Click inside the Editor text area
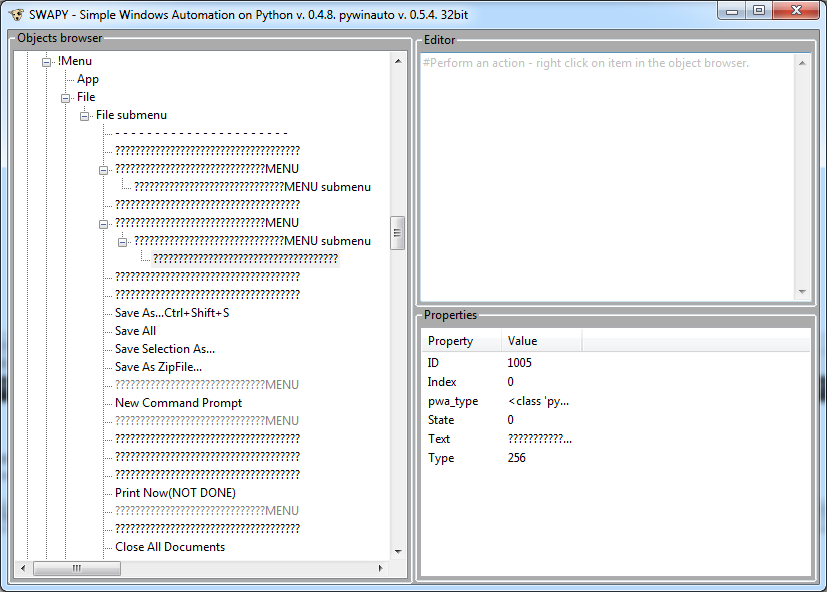827x592 pixels. coord(608,177)
